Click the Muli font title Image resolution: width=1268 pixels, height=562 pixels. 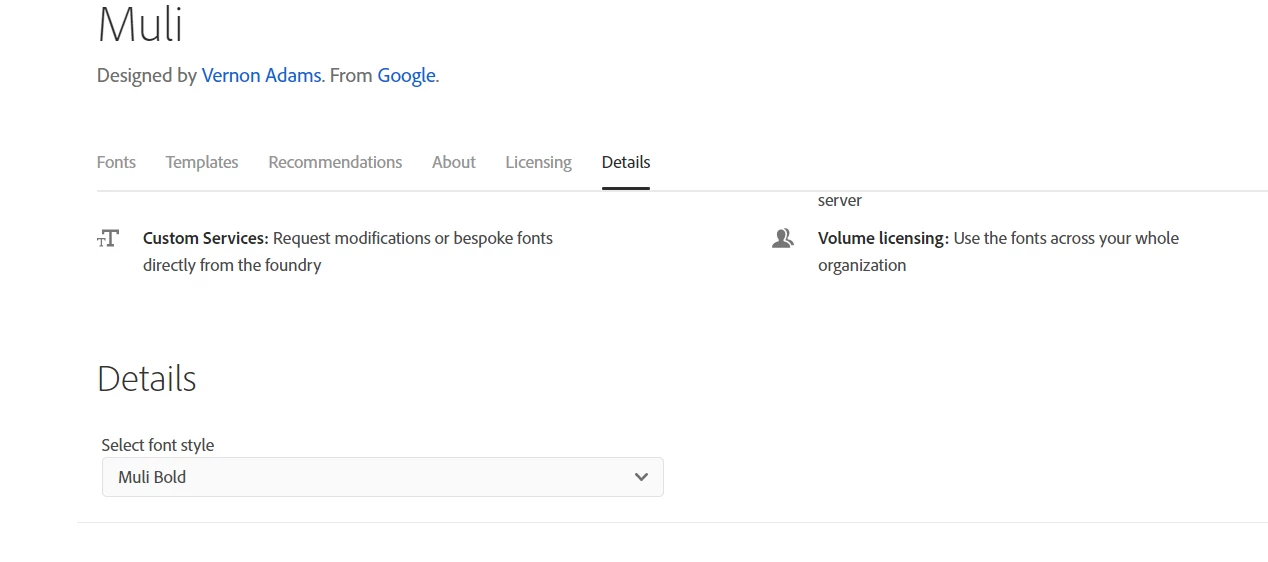point(140,24)
